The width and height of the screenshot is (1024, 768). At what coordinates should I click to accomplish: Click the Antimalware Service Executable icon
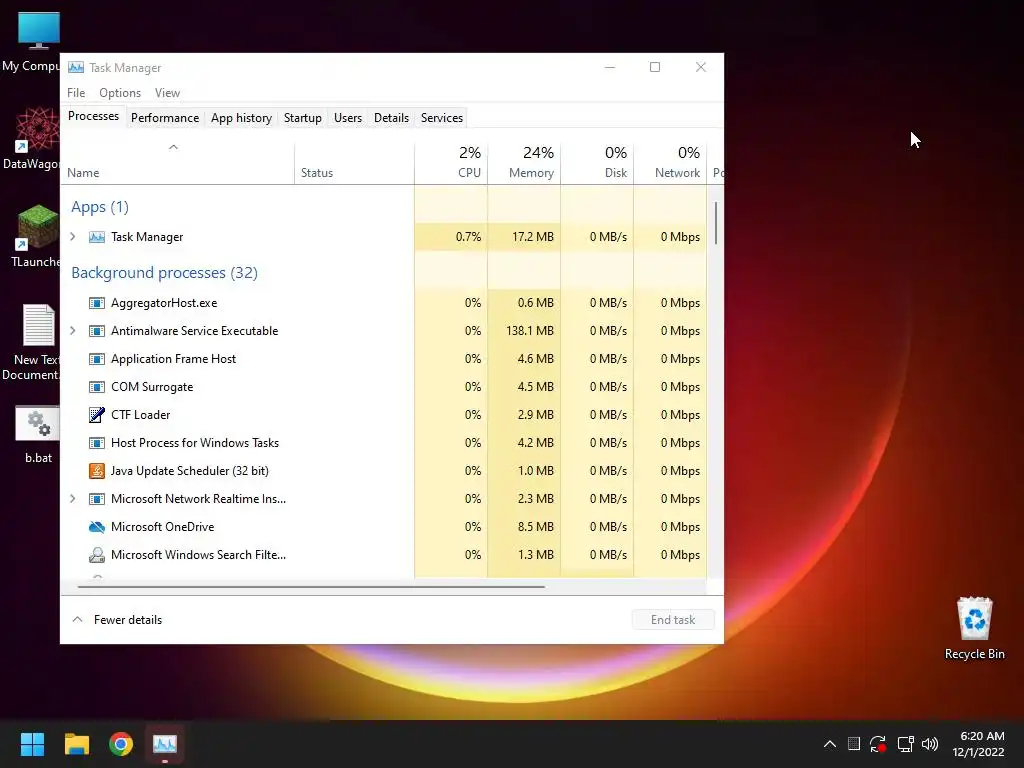coord(97,331)
